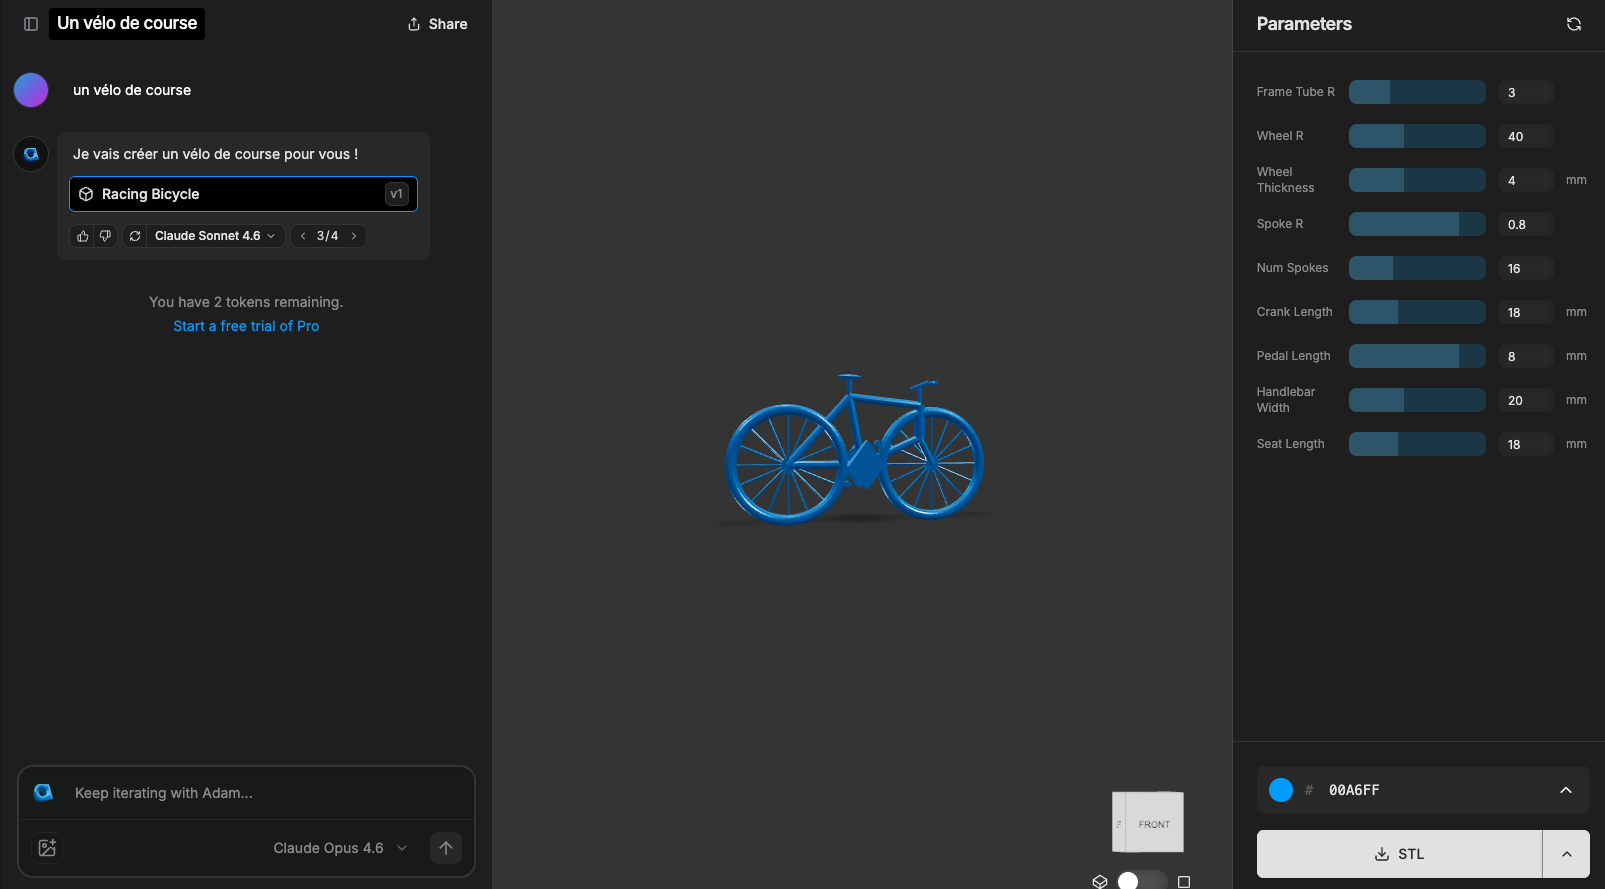Open the Claude Sonnet 4.6 model dropdown
Image resolution: width=1605 pixels, height=889 pixels.
coord(214,236)
